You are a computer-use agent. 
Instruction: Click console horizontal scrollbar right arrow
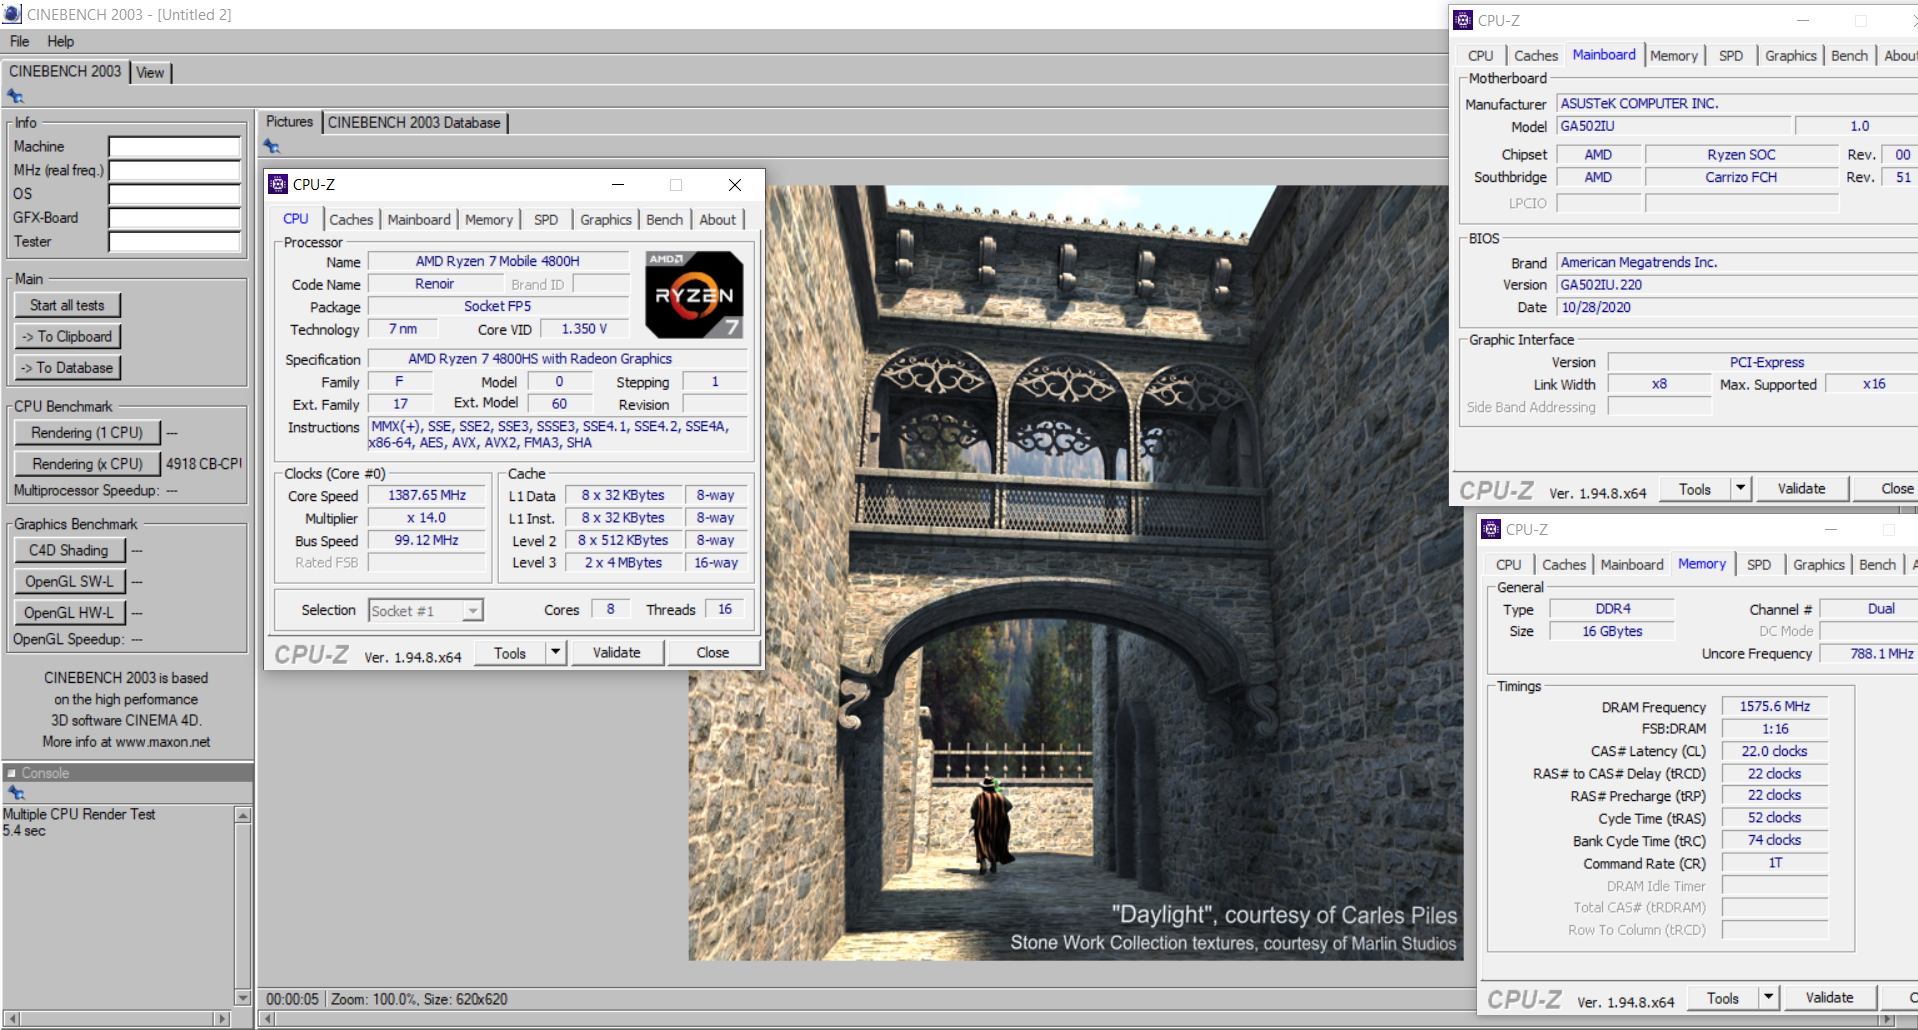(x=223, y=1018)
